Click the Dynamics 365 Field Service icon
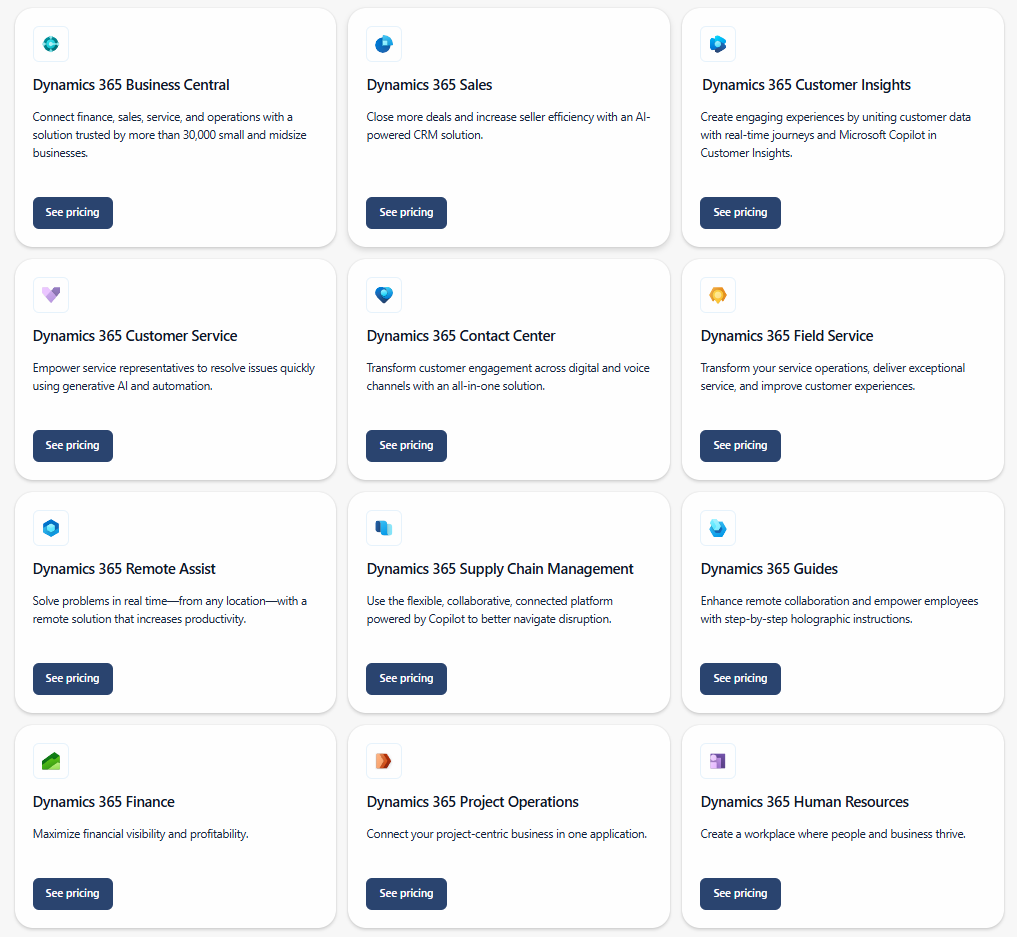Screen dimensions: 1017x937 717,295
